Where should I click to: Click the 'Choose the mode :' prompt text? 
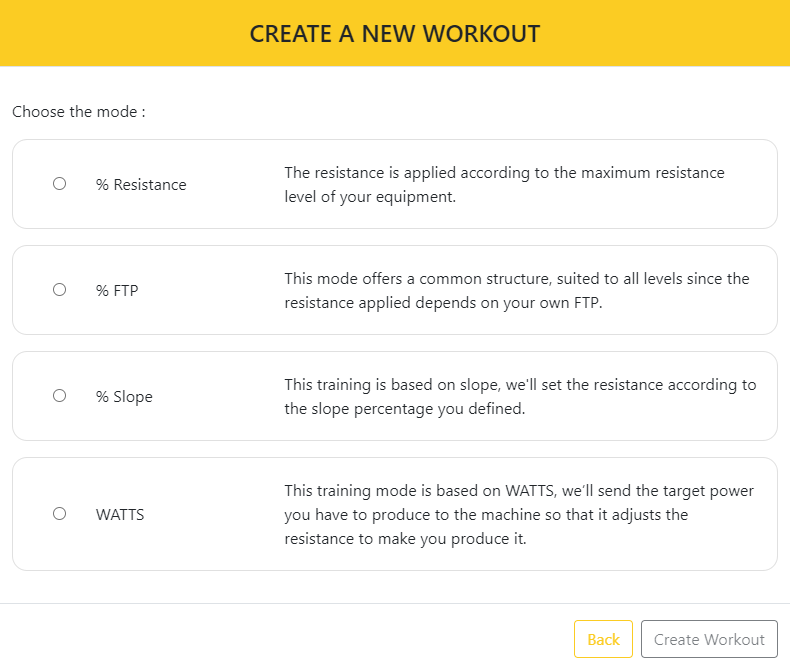79,112
